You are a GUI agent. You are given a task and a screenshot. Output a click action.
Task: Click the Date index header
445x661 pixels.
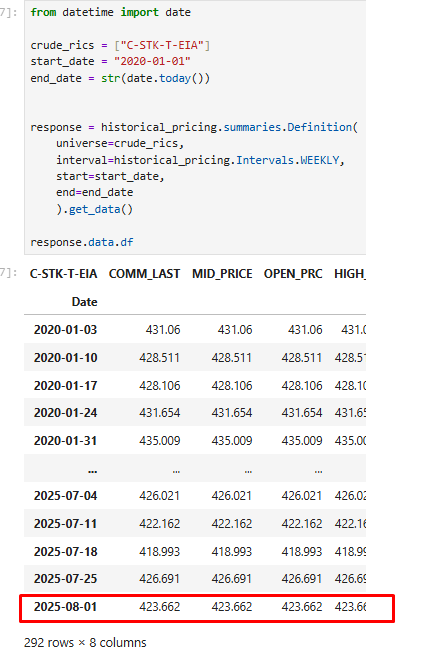84,302
